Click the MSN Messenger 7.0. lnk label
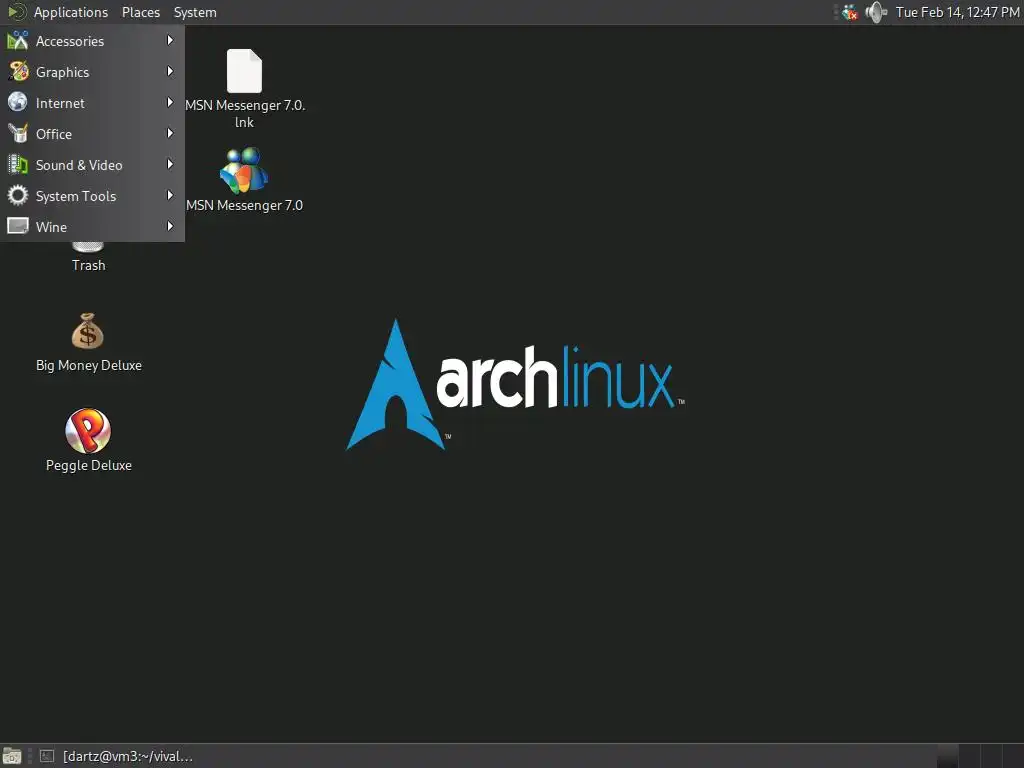 click(245, 114)
